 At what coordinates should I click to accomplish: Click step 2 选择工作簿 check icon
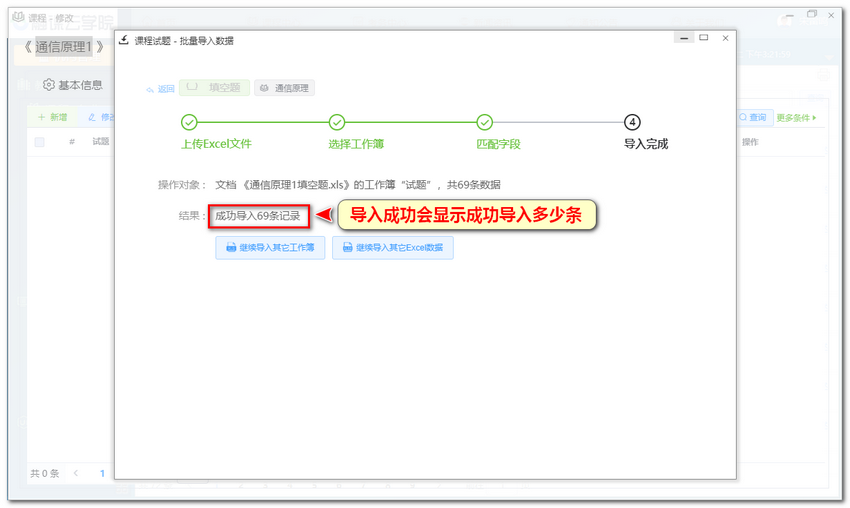point(337,123)
